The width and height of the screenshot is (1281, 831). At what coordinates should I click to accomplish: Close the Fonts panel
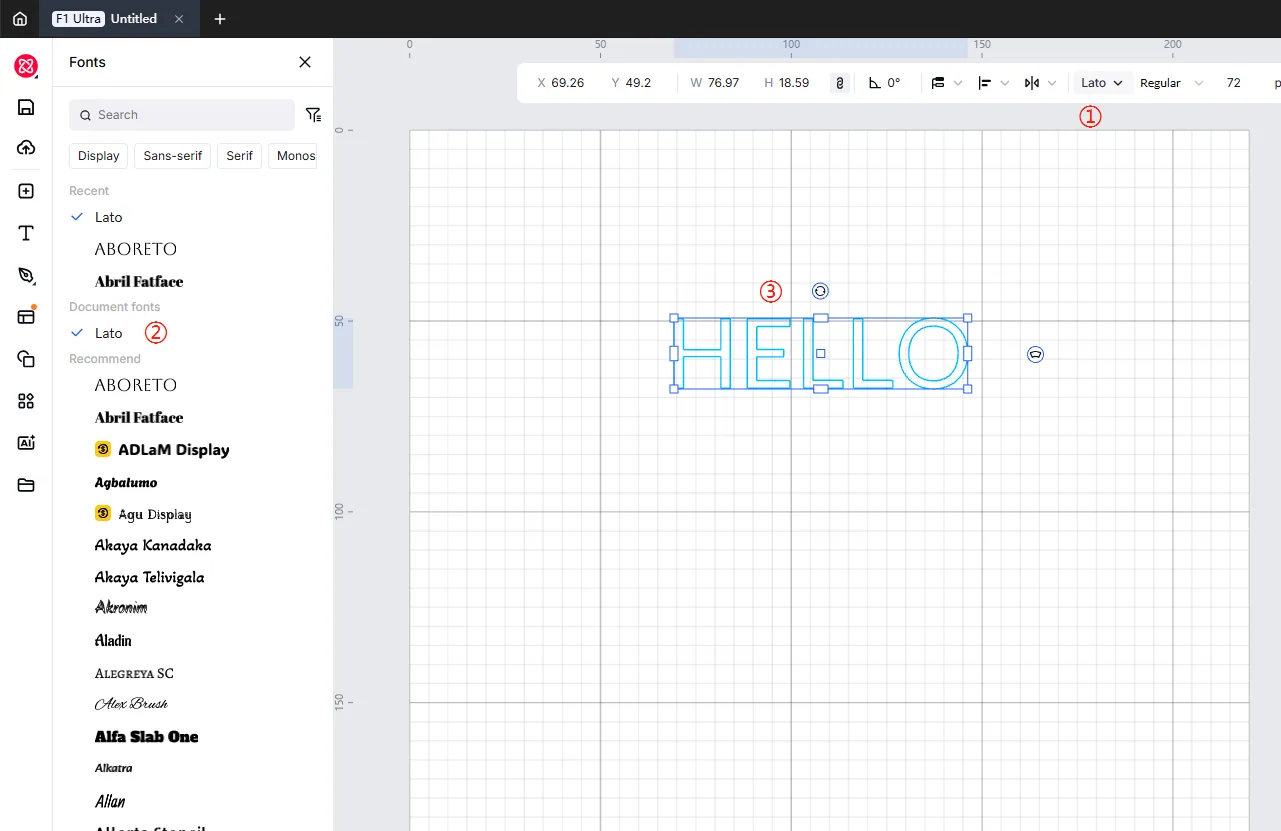pyautogui.click(x=305, y=62)
